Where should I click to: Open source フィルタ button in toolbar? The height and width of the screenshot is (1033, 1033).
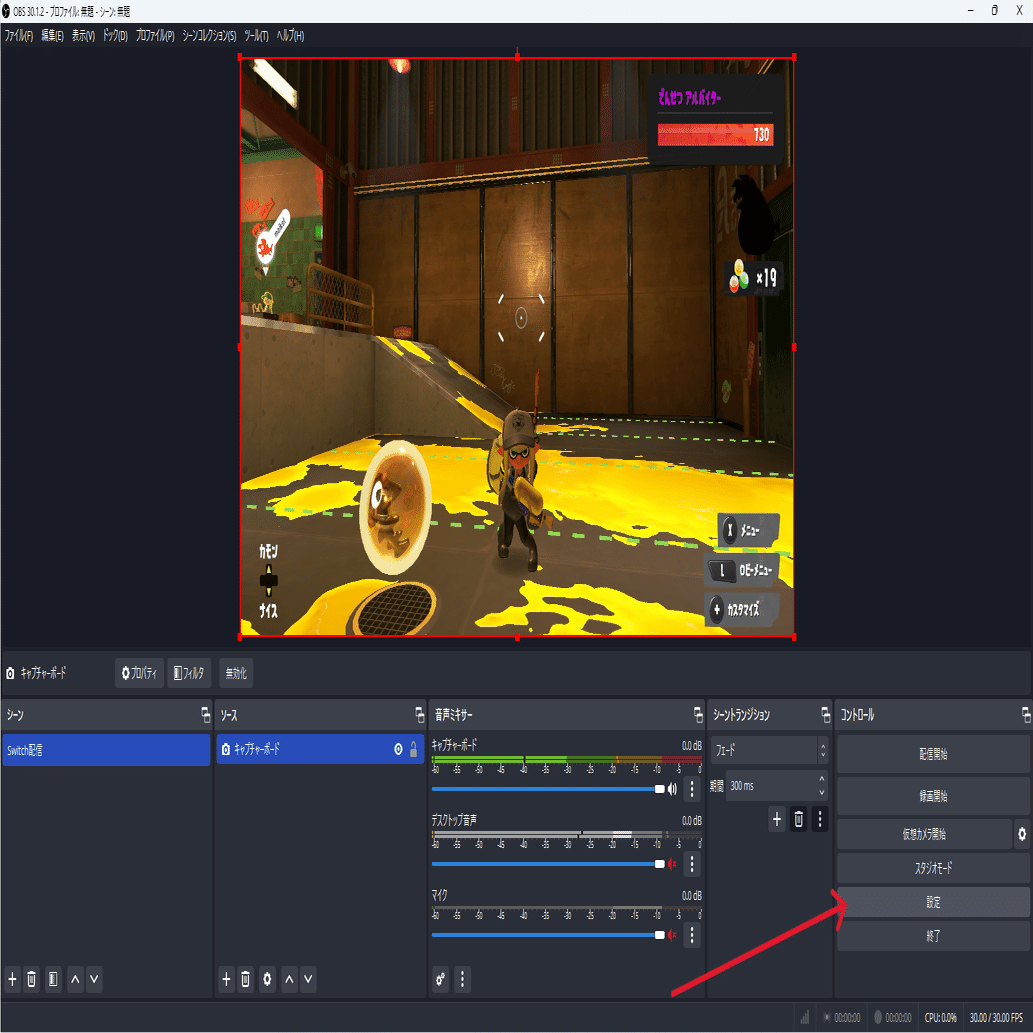pos(189,673)
